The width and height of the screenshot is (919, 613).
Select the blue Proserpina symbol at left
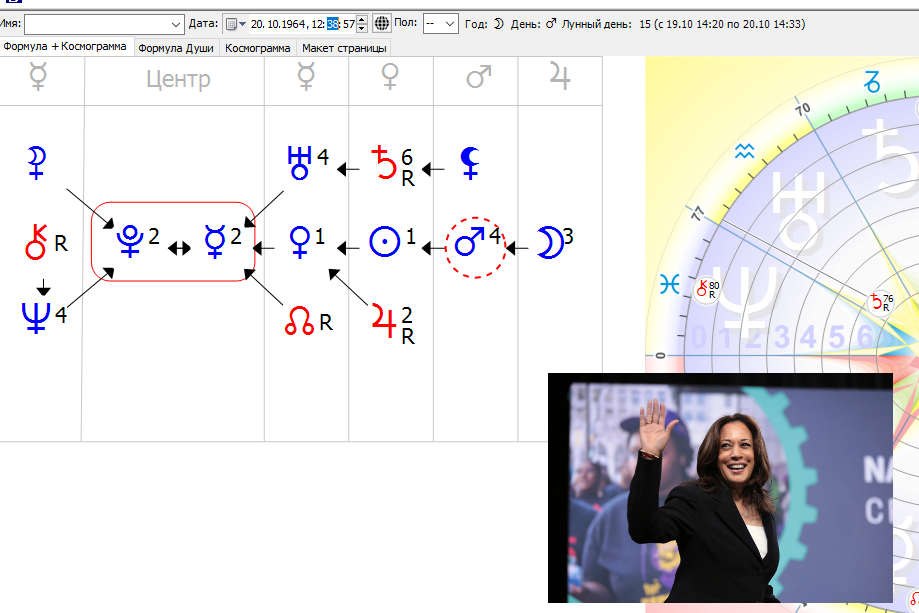click(36, 162)
